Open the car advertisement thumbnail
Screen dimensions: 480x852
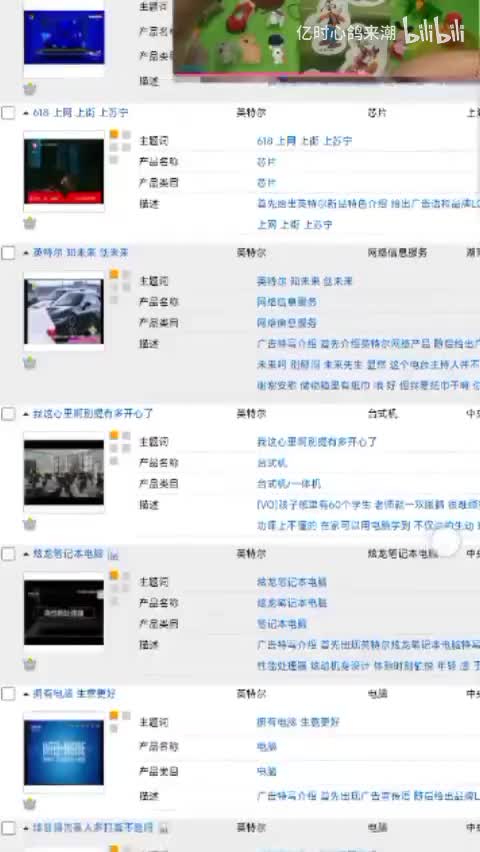click(64, 311)
